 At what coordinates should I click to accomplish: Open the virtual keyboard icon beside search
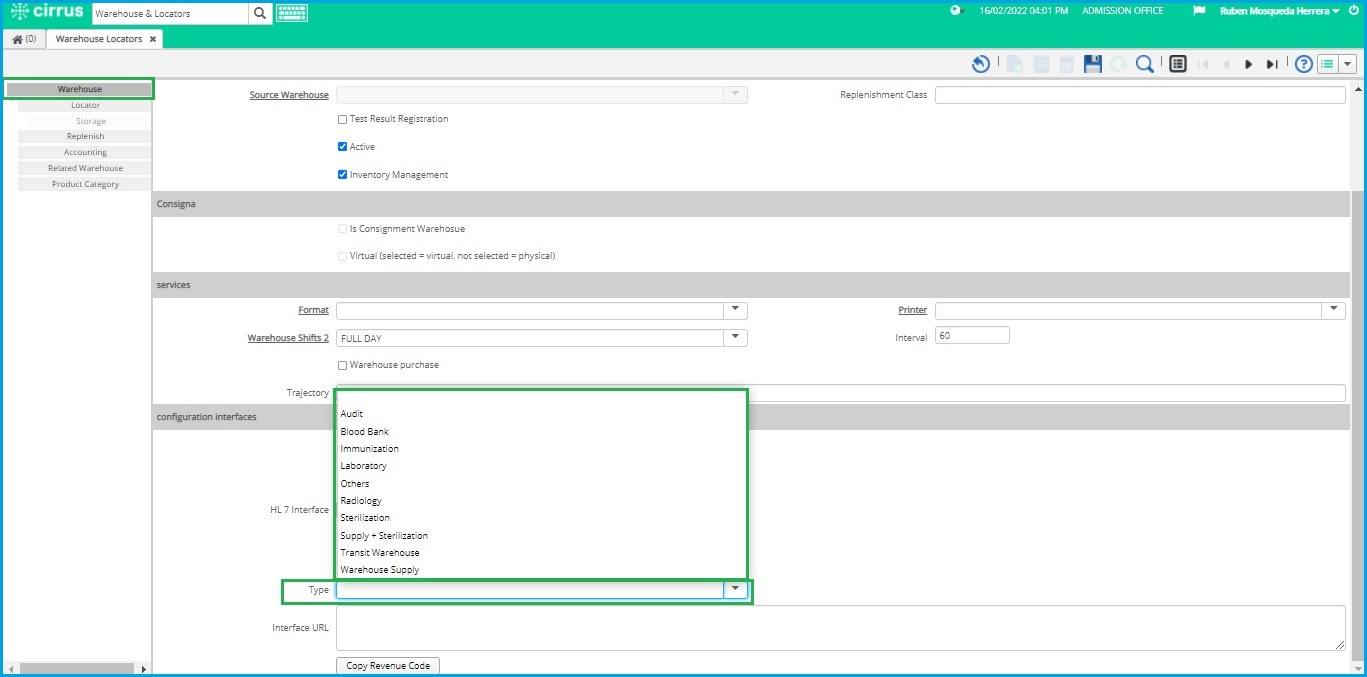[x=291, y=14]
